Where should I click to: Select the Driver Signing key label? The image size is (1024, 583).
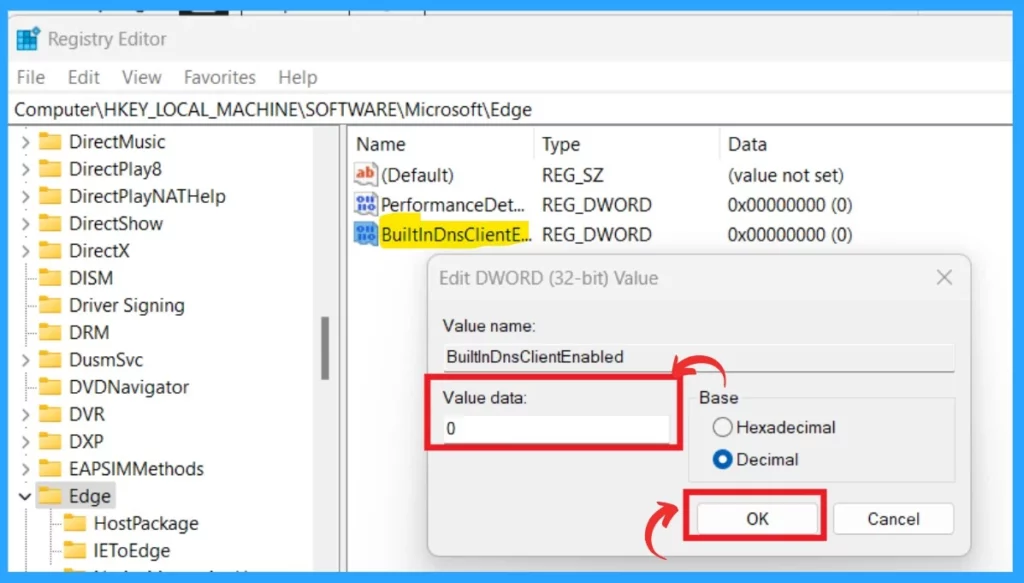coord(127,305)
